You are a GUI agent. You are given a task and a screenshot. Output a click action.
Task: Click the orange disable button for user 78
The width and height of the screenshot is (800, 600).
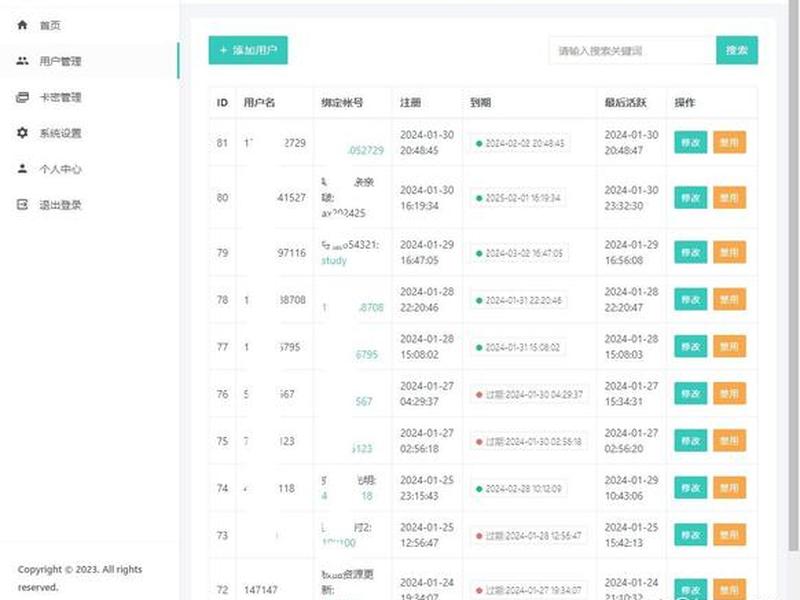(x=729, y=299)
